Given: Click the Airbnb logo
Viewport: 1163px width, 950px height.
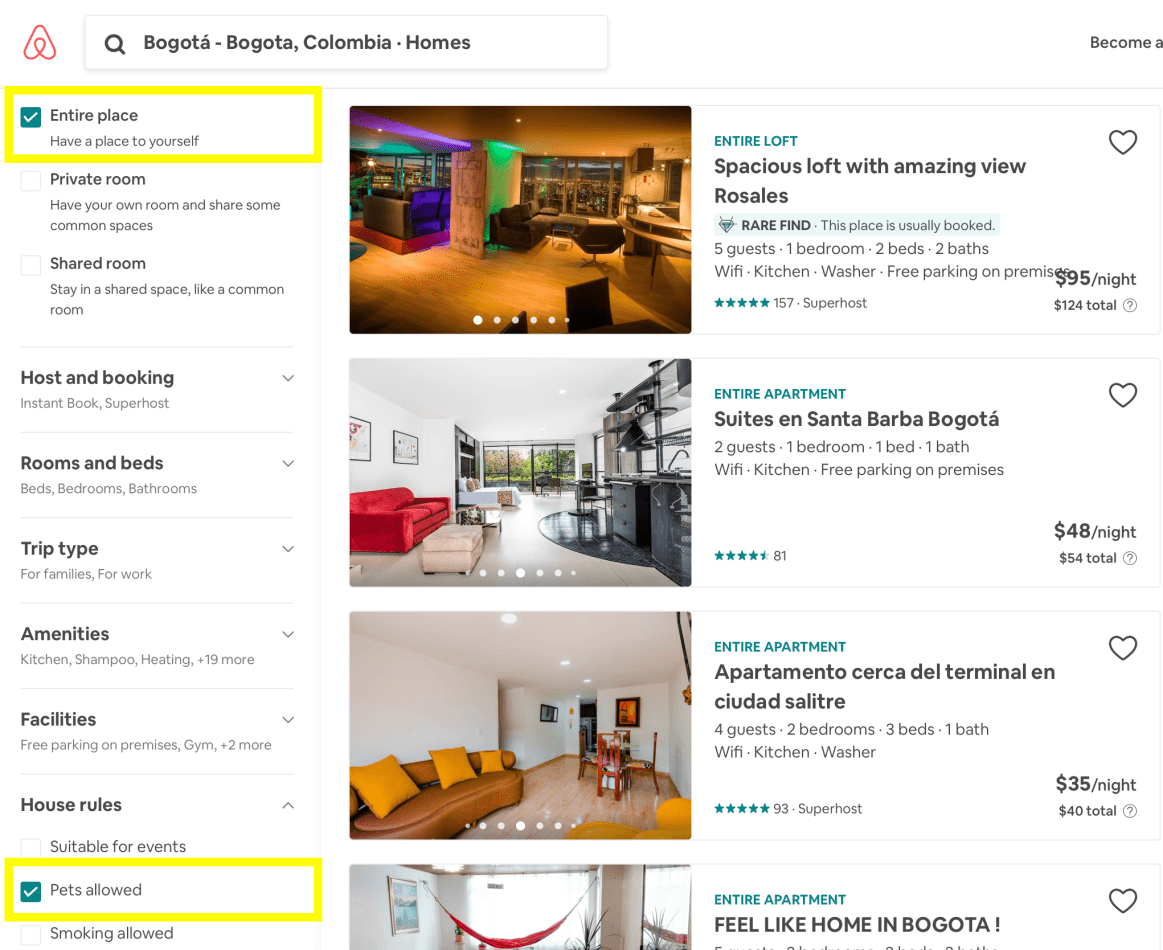Looking at the screenshot, I should click(x=40, y=42).
